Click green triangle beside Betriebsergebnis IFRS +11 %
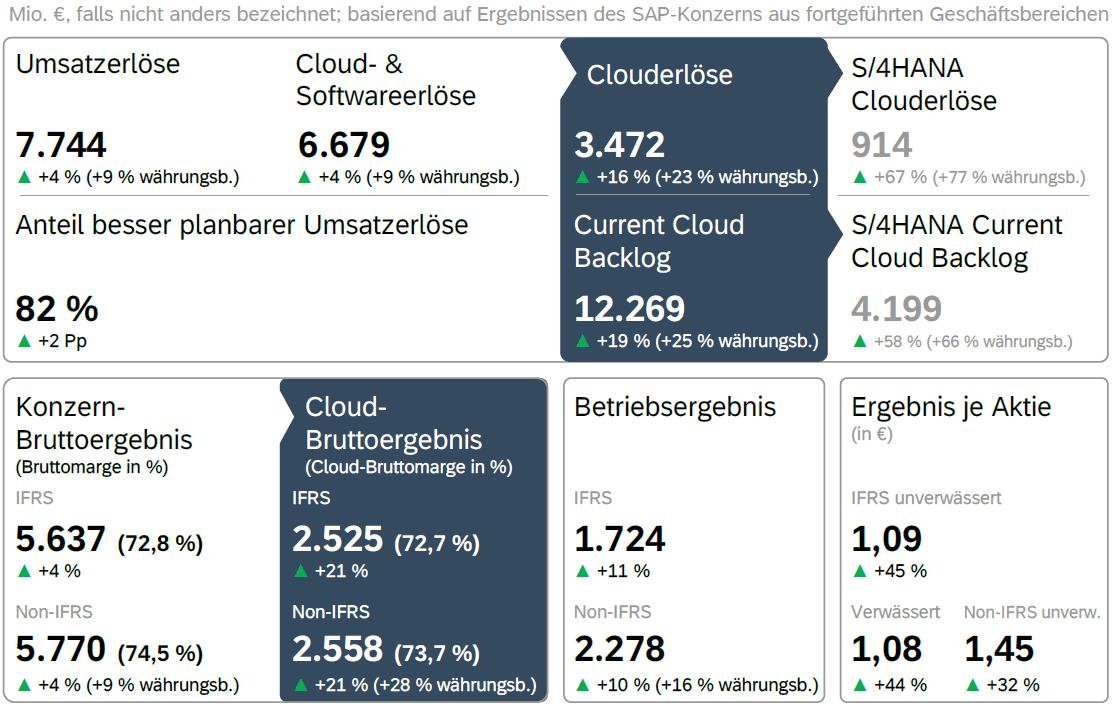This screenshot has width=1113, height=710. (582, 571)
